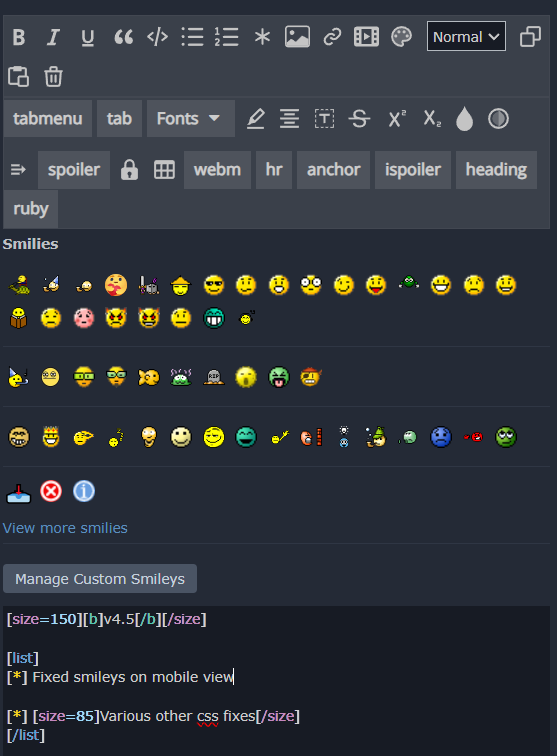Viewport: 557px width, 756px height.
Task: Insert a ruby tag
Action: pyautogui.click(x=31, y=209)
